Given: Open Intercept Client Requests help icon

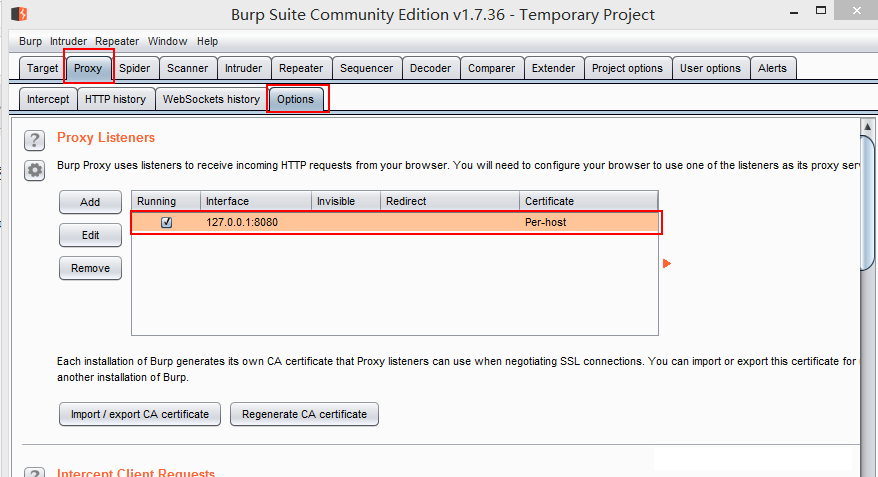Looking at the screenshot, I should click(34, 471).
